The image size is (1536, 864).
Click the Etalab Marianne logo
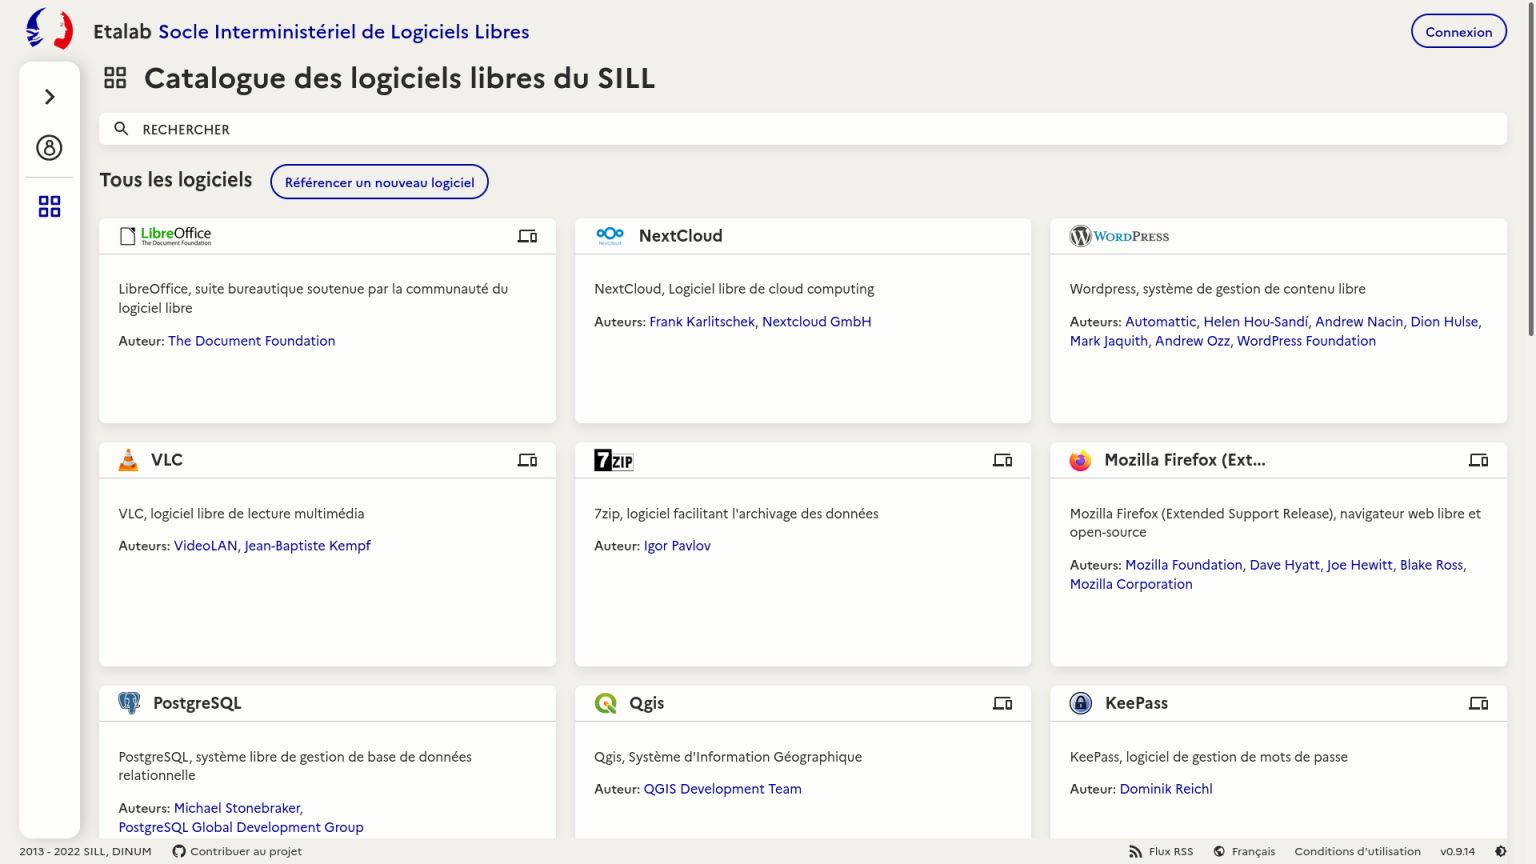click(49, 29)
